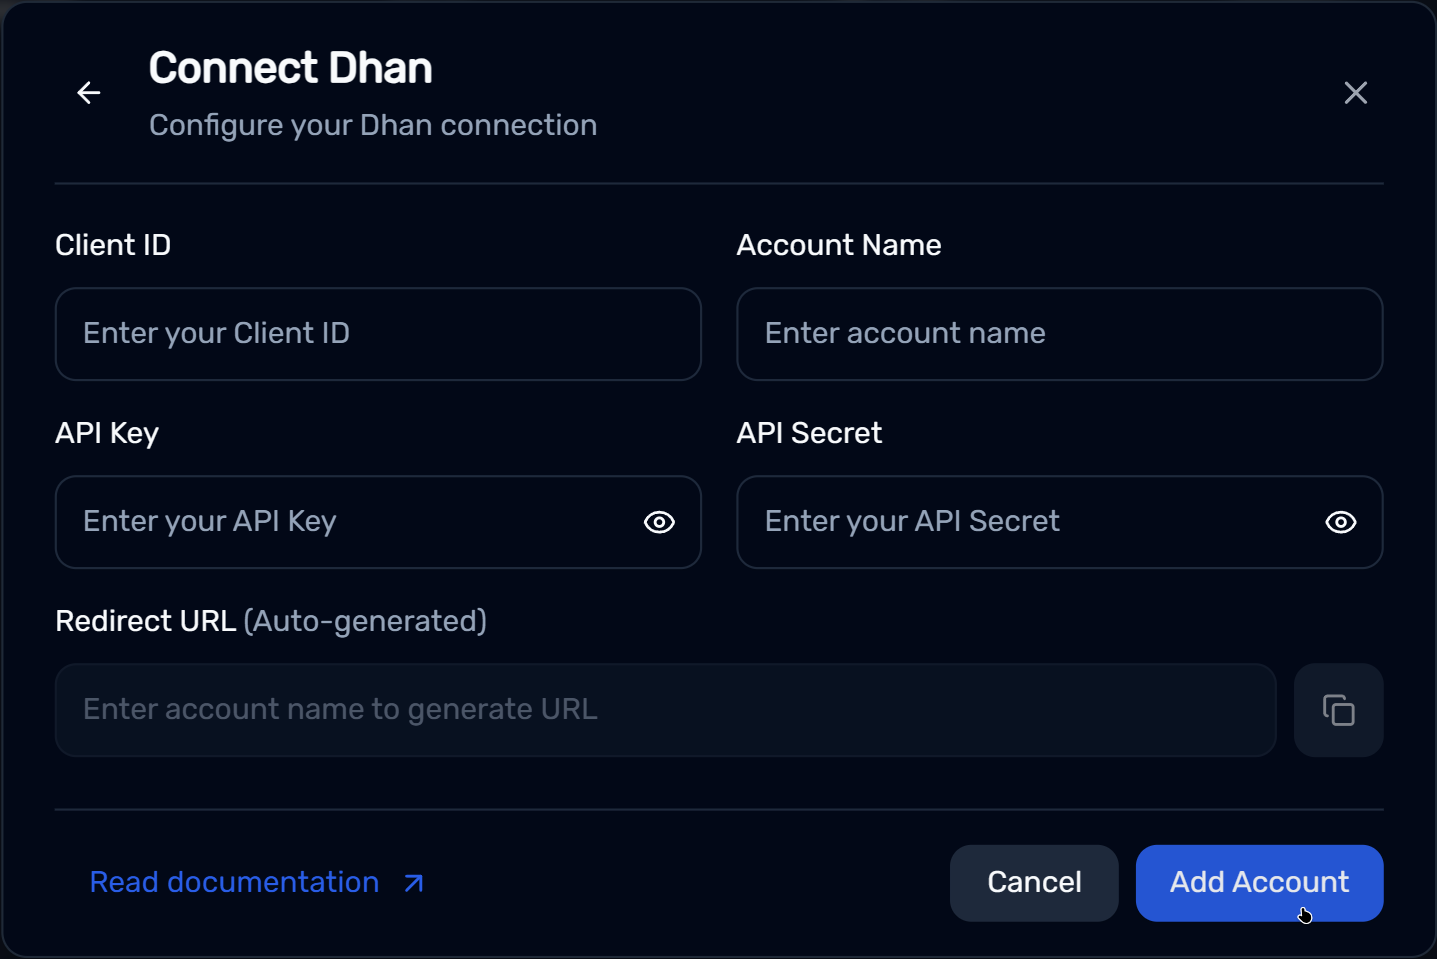Click the "Redirect URL (Auto-generated)" label
Screen dimensions: 1437x959
pos(270,621)
